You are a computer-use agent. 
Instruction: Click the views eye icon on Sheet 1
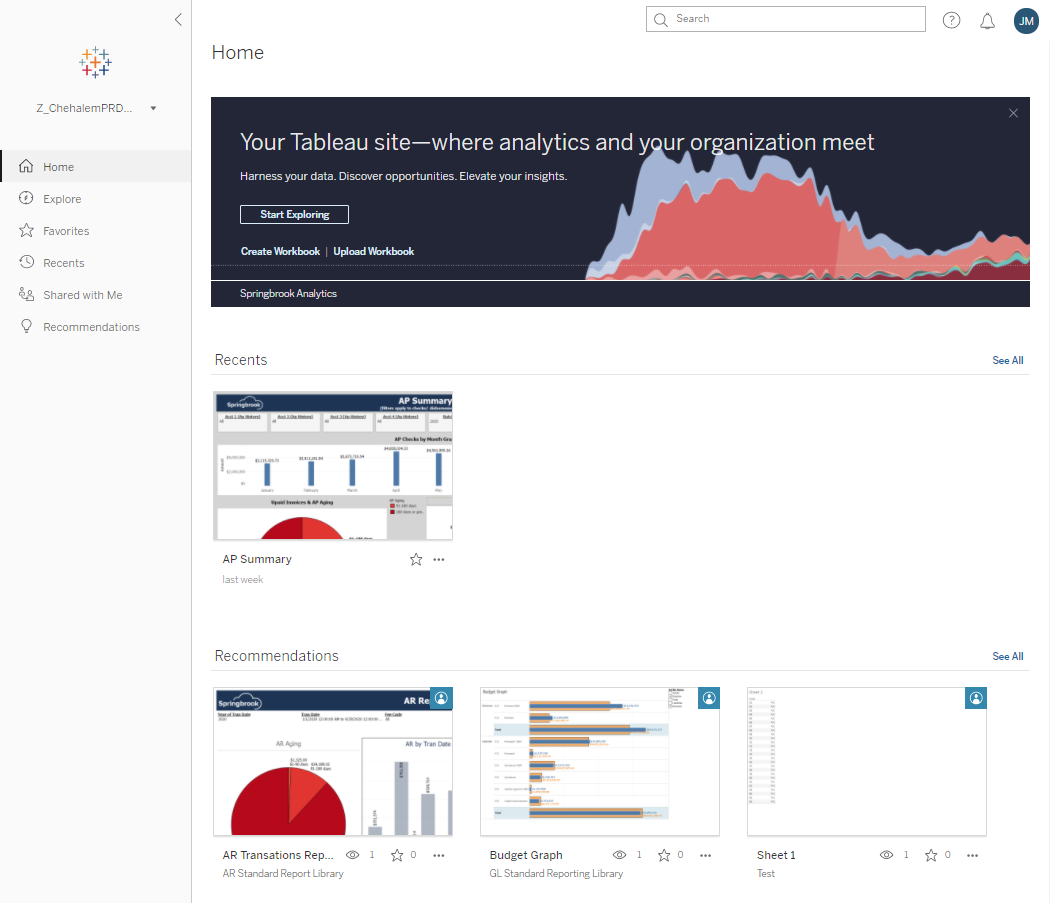[x=886, y=855]
